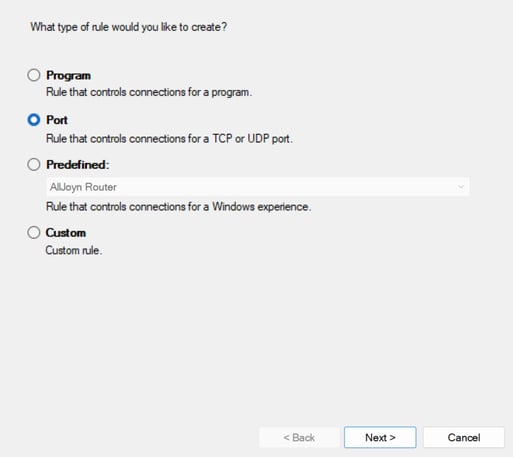Cancel the new rule wizard
Viewport: 513px width, 457px height.
click(x=464, y=437)
